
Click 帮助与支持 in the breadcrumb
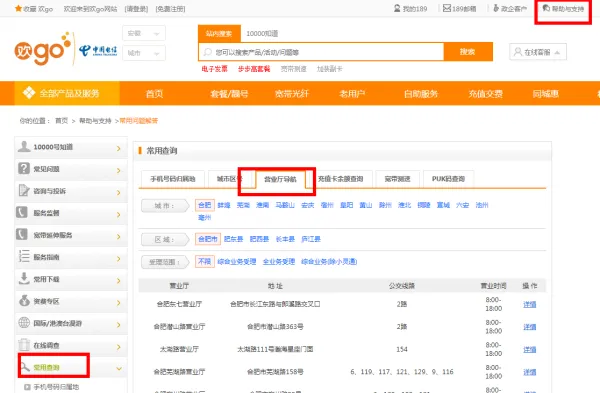point(95,121)
